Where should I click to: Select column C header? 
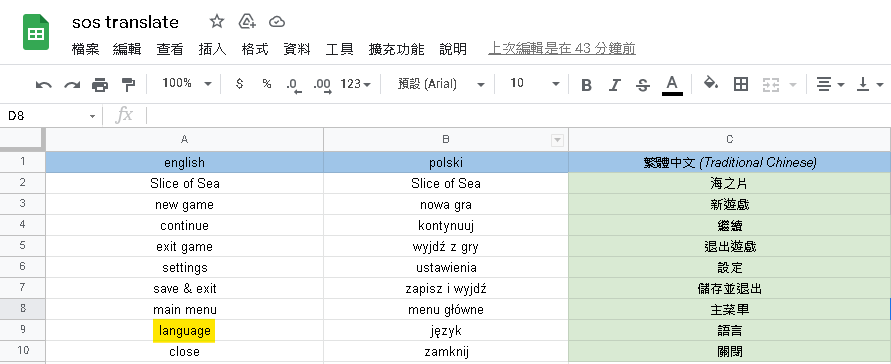[x=730, y=140]
